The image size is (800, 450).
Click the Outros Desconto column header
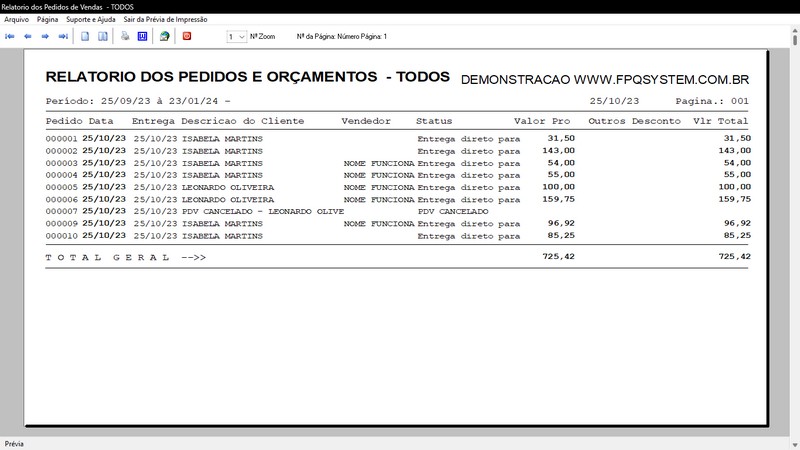[x=634, y=121]
